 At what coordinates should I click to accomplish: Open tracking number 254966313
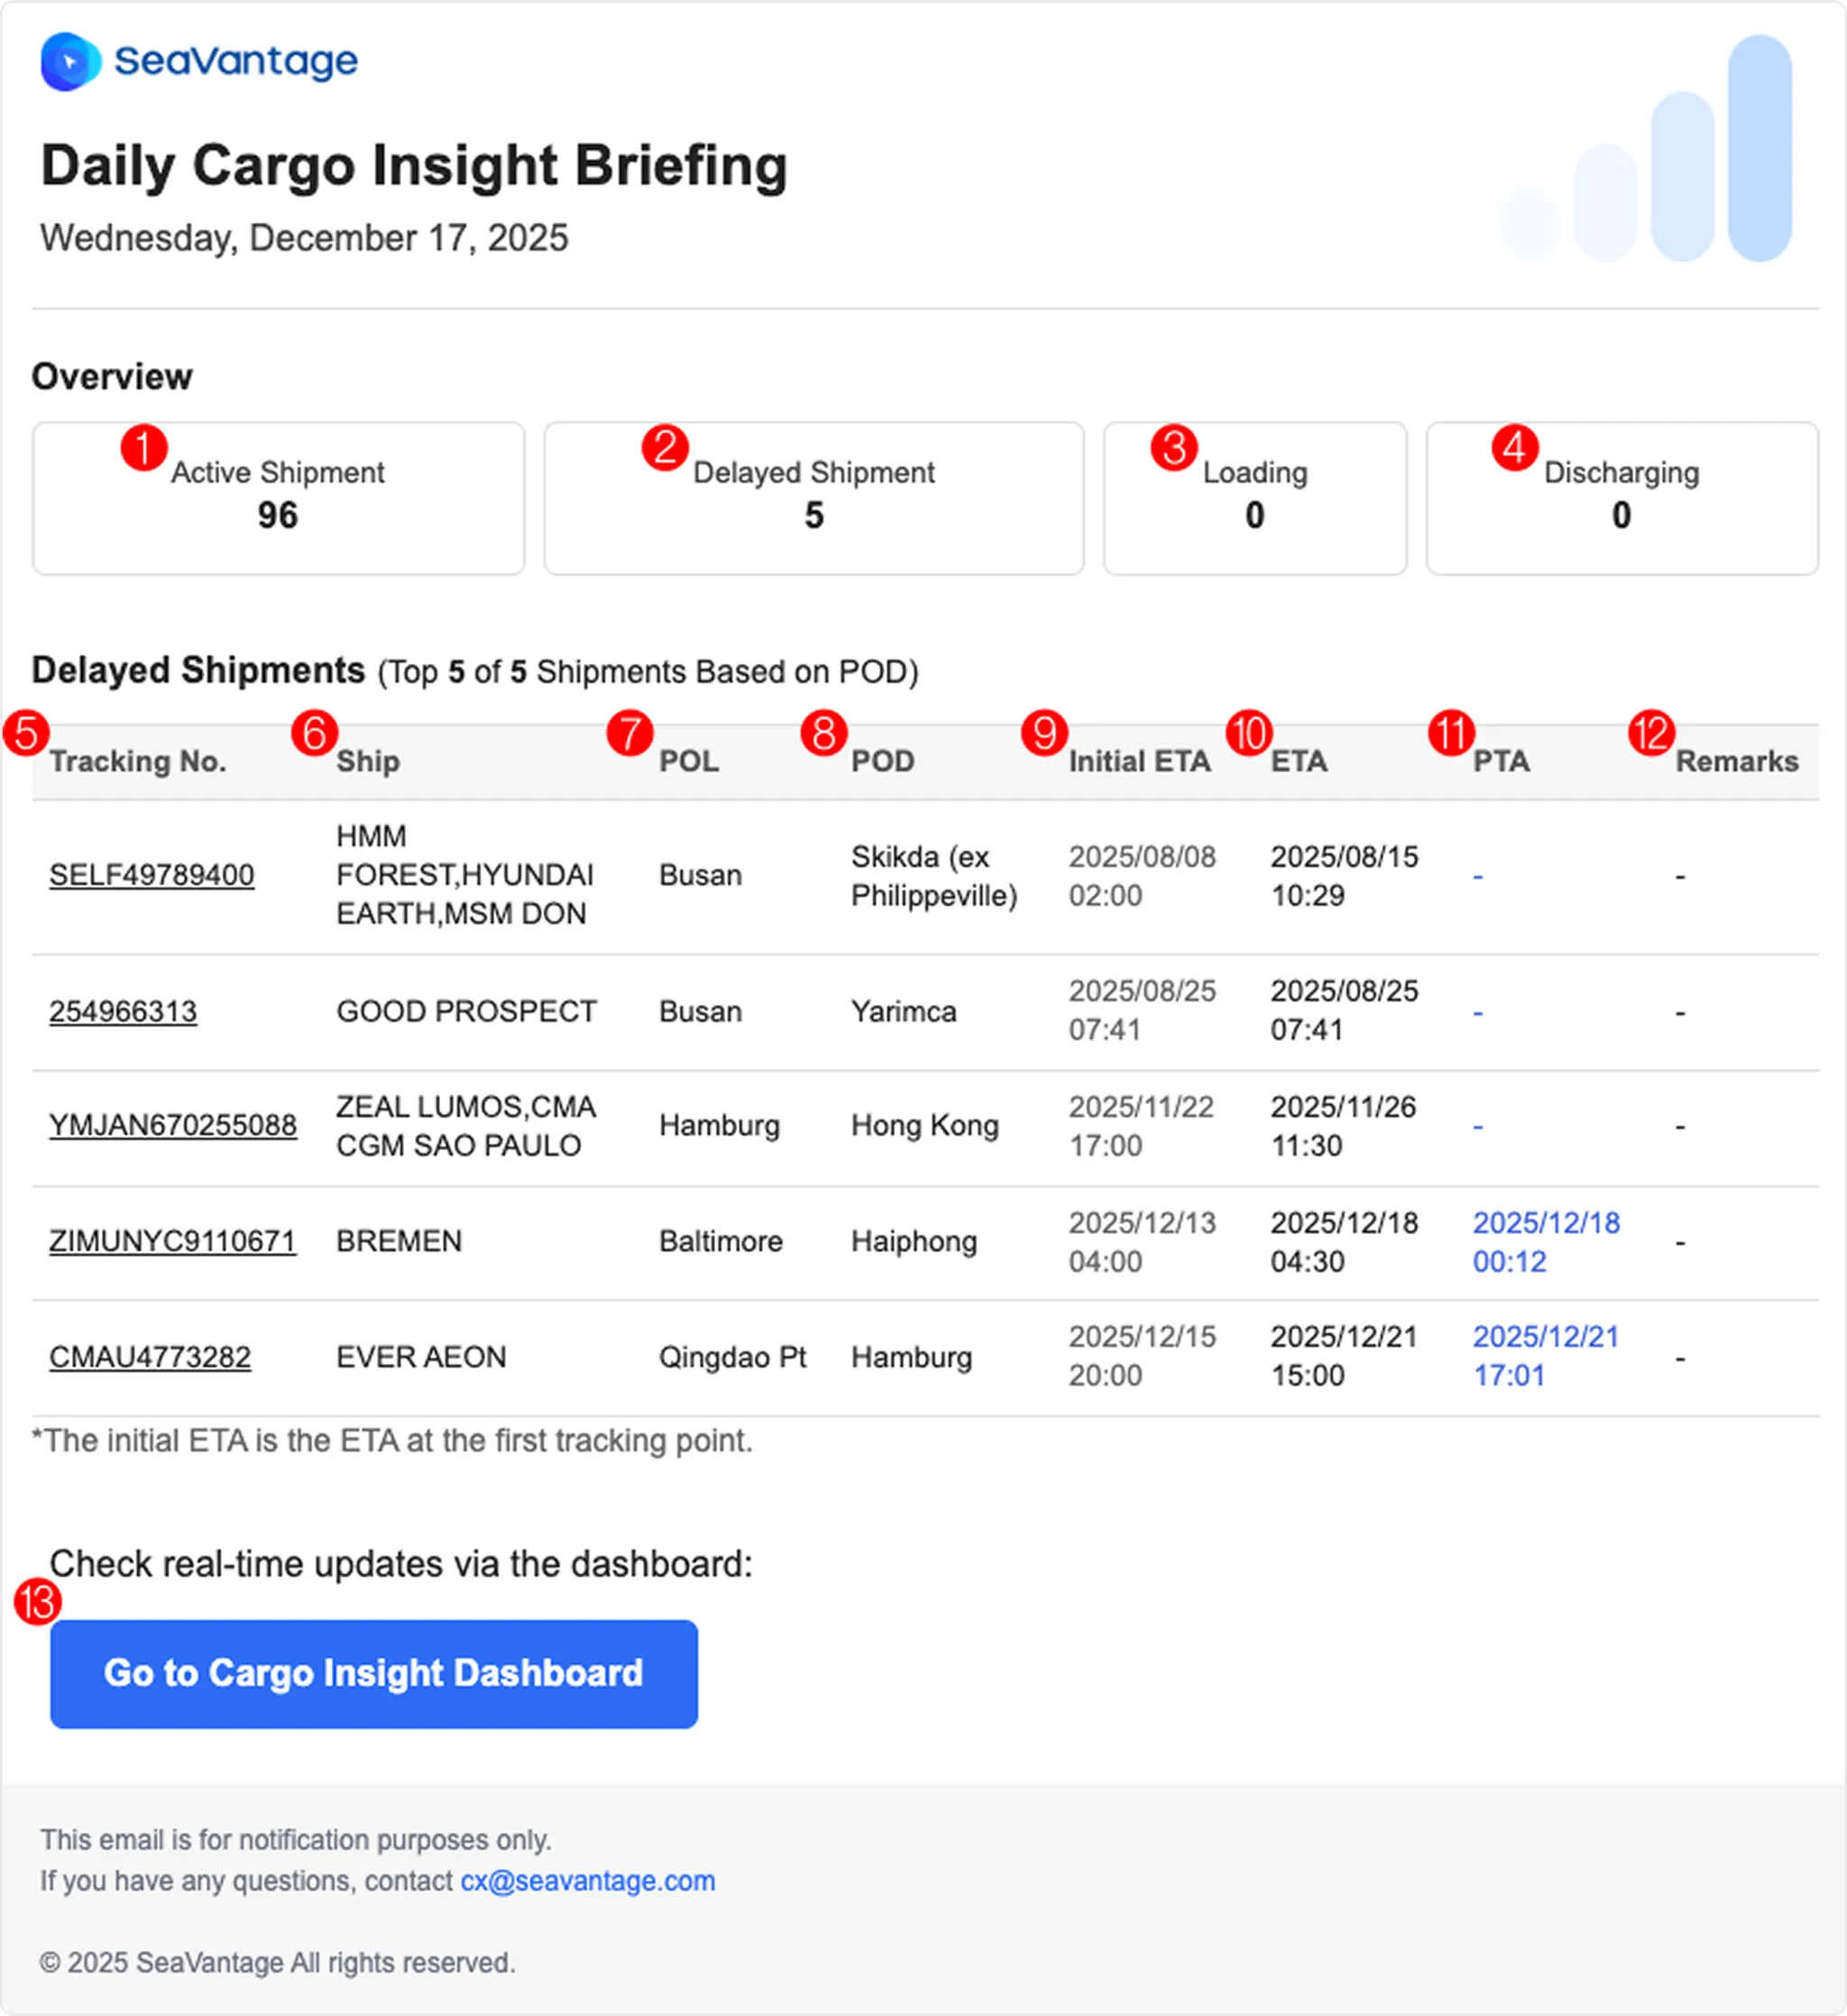point(123,1011)
